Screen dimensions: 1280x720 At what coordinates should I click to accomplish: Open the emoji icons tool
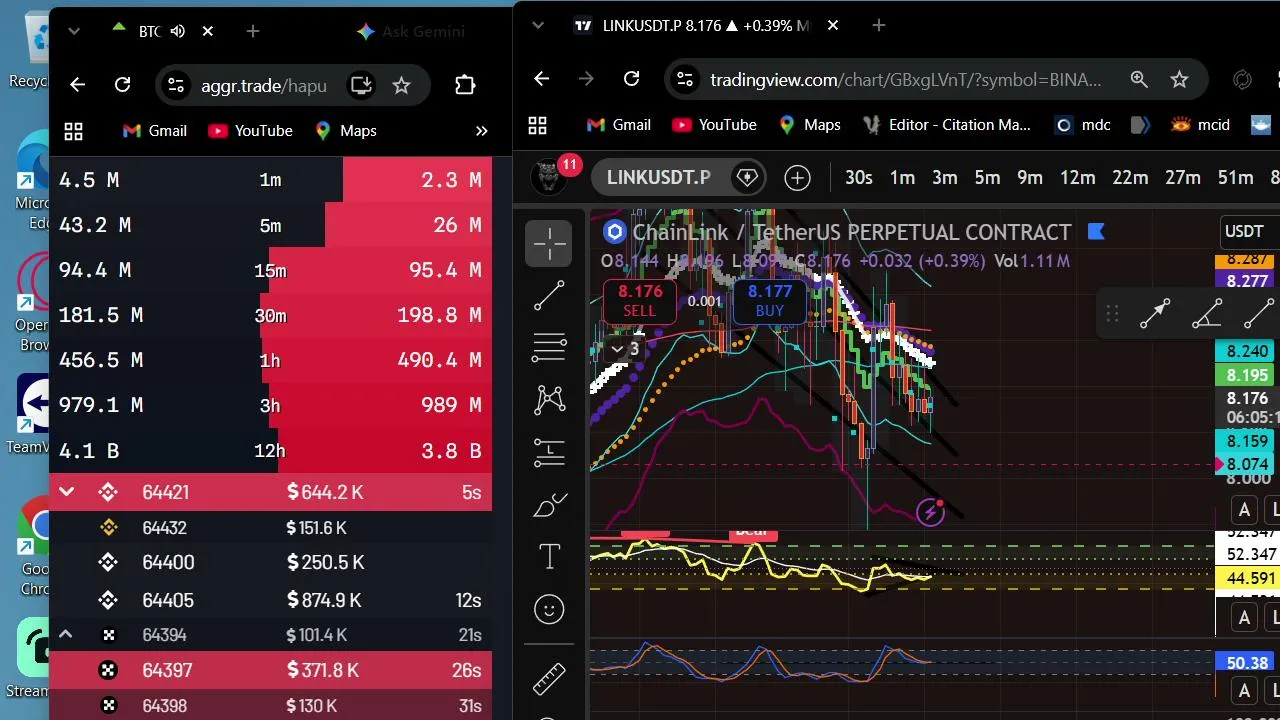pyautogui.click(x=549, y=609)
